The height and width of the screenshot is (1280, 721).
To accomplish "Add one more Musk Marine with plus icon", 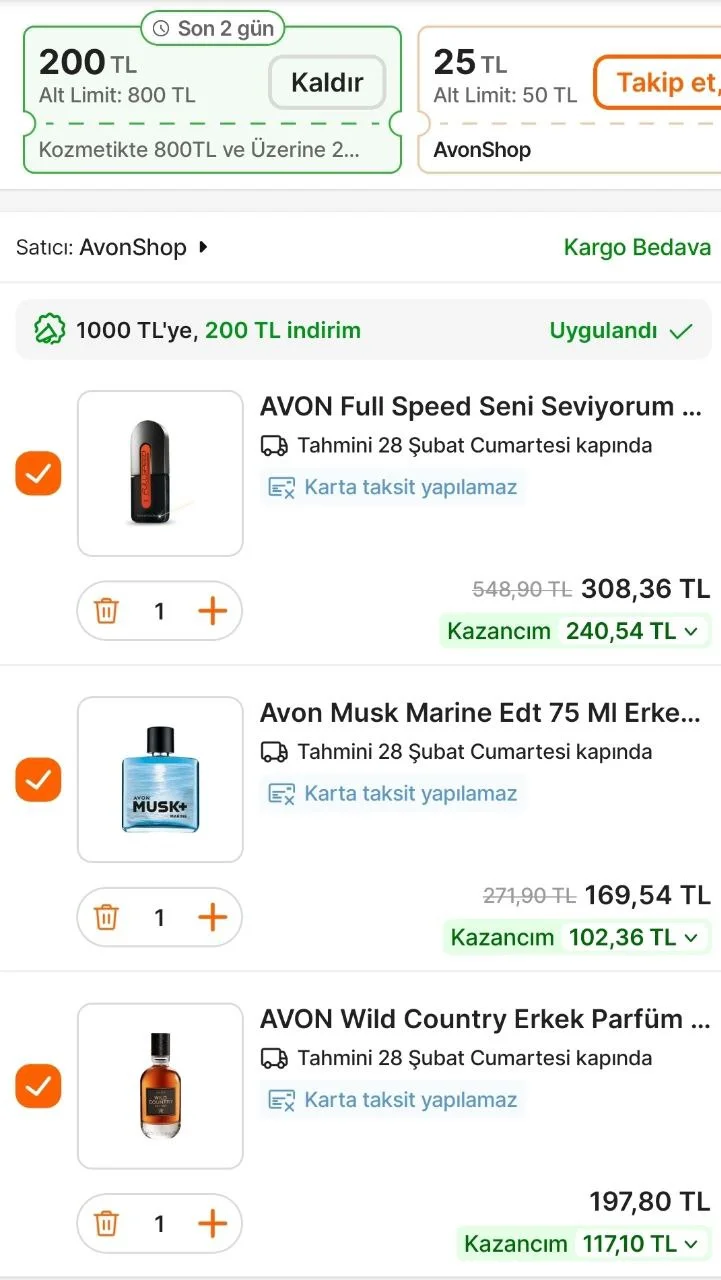I will (x=212, y=917).
